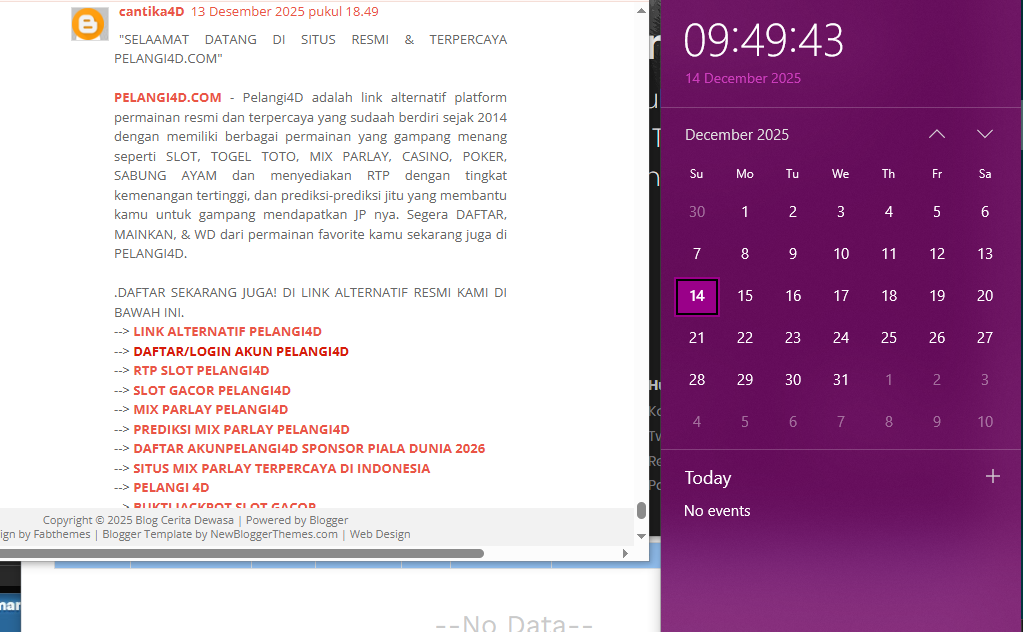This screenshot has height=632, width=1023.
Task: Open the Blogger footer link
Action: 328,520
